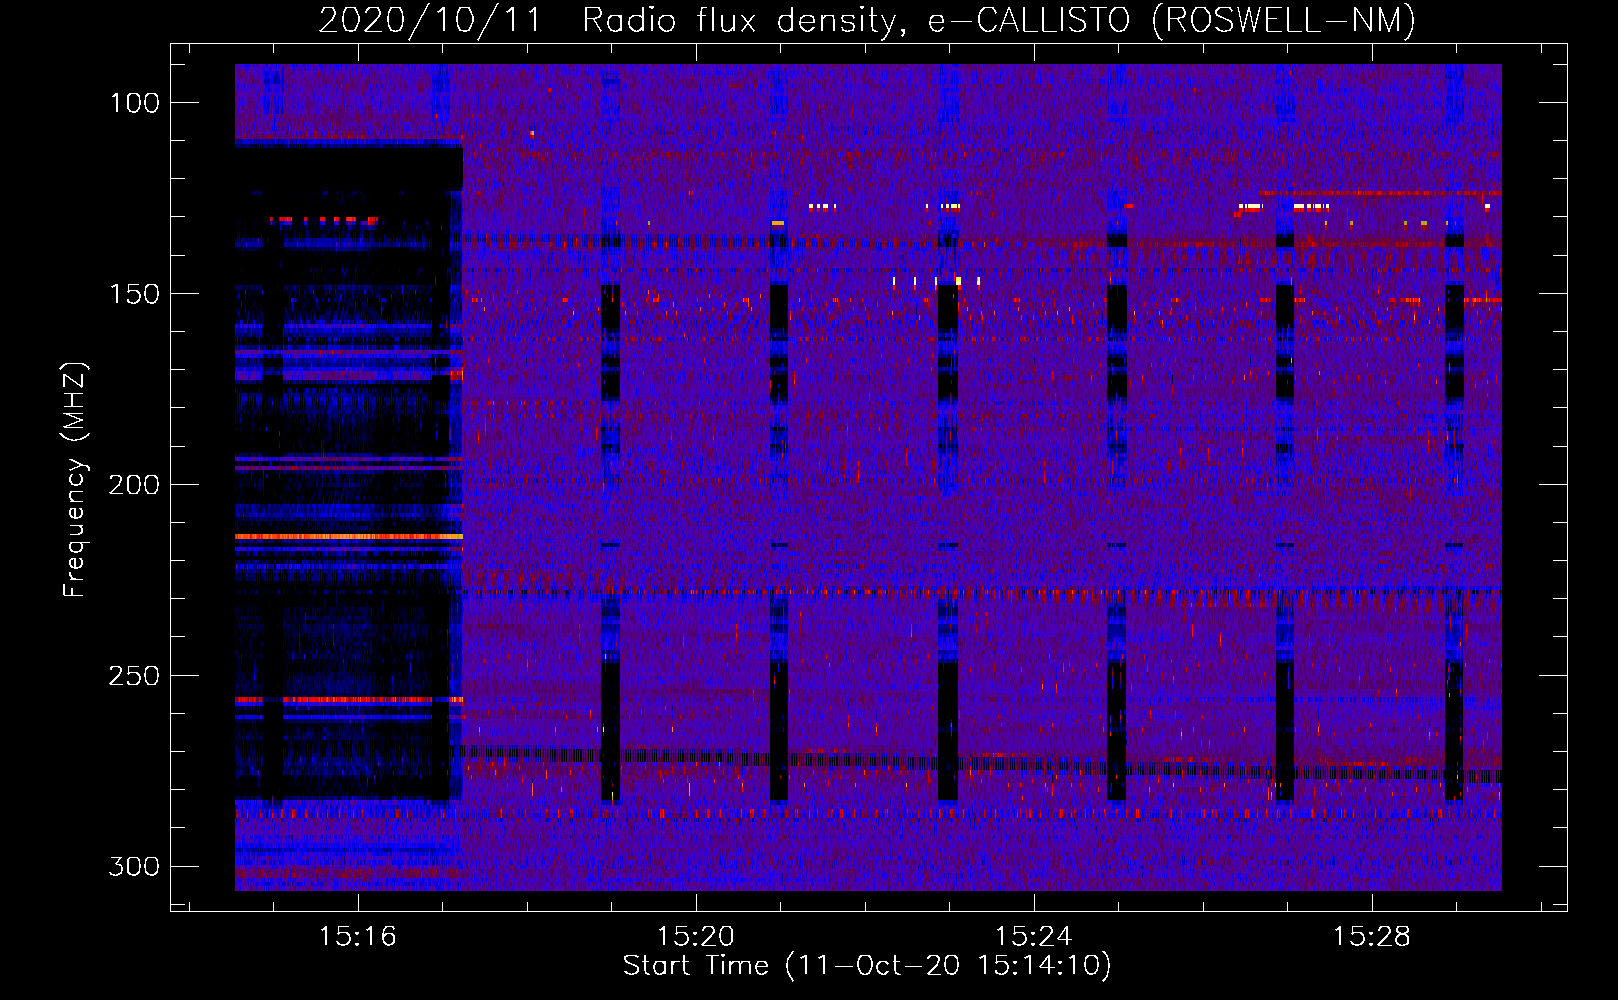Screen dimensions: 1618x1000
Task: Click the 100 frequency tick label
Action: point(135,103)
